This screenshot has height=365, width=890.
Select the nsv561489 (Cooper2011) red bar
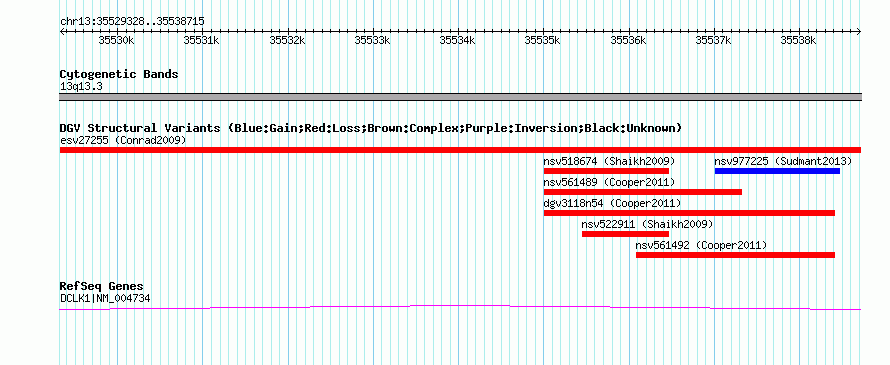click(x=643, y=192)
